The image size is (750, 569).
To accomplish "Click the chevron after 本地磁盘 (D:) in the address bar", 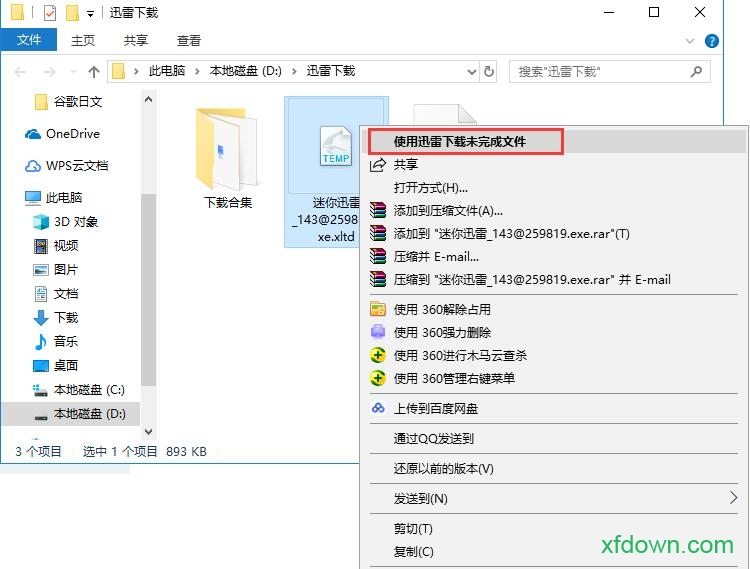I will [294, 72].
